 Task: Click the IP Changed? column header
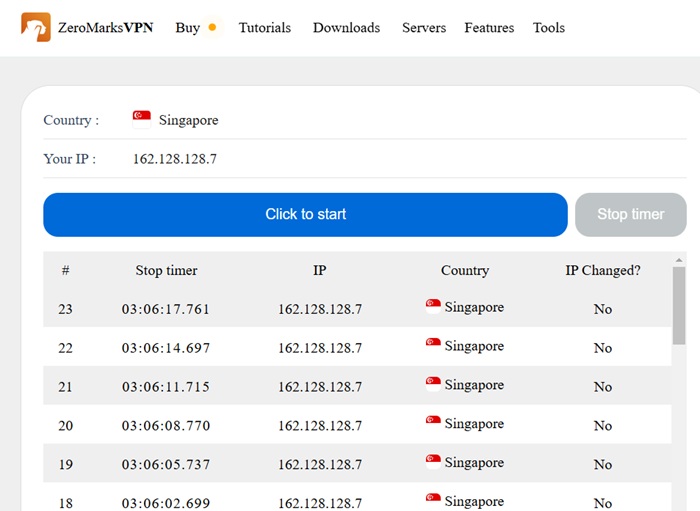coord(603,270)
